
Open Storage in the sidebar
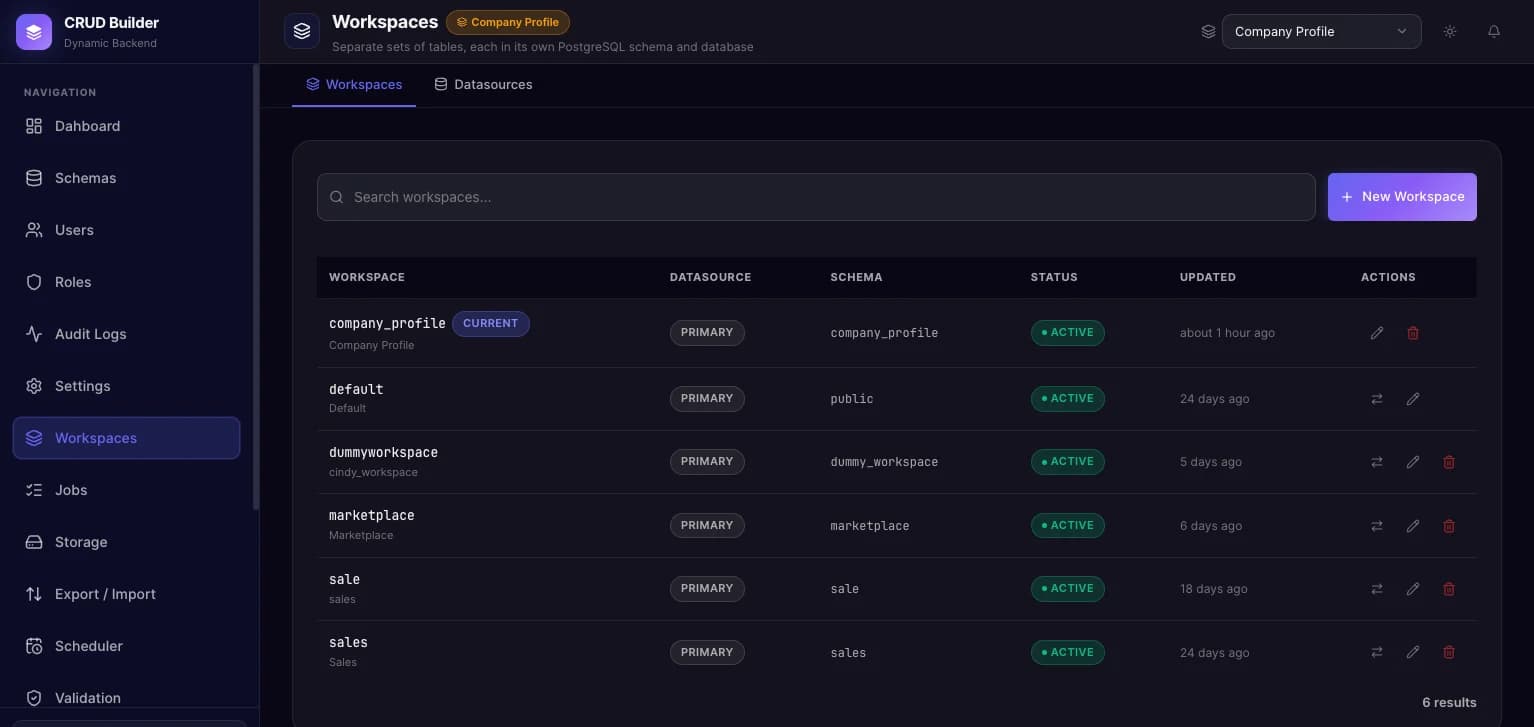click(126, 542)
